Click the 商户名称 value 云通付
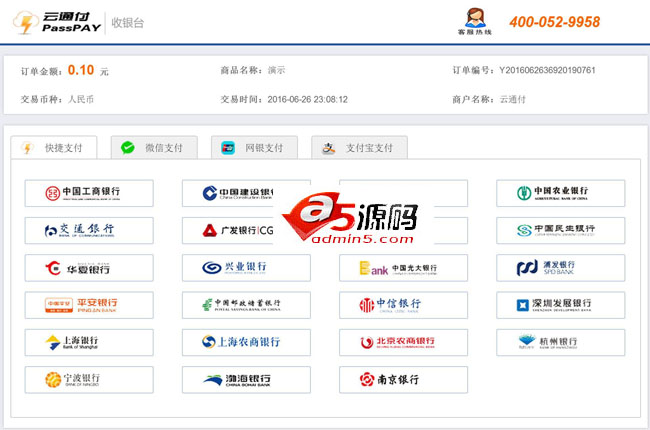Screen dimensions: 650x430 tap(512, 100)
